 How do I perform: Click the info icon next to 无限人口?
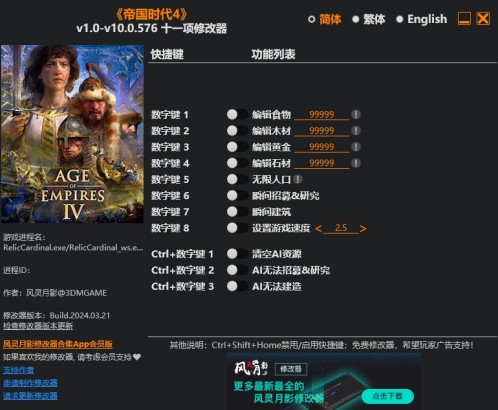point(298,179)
